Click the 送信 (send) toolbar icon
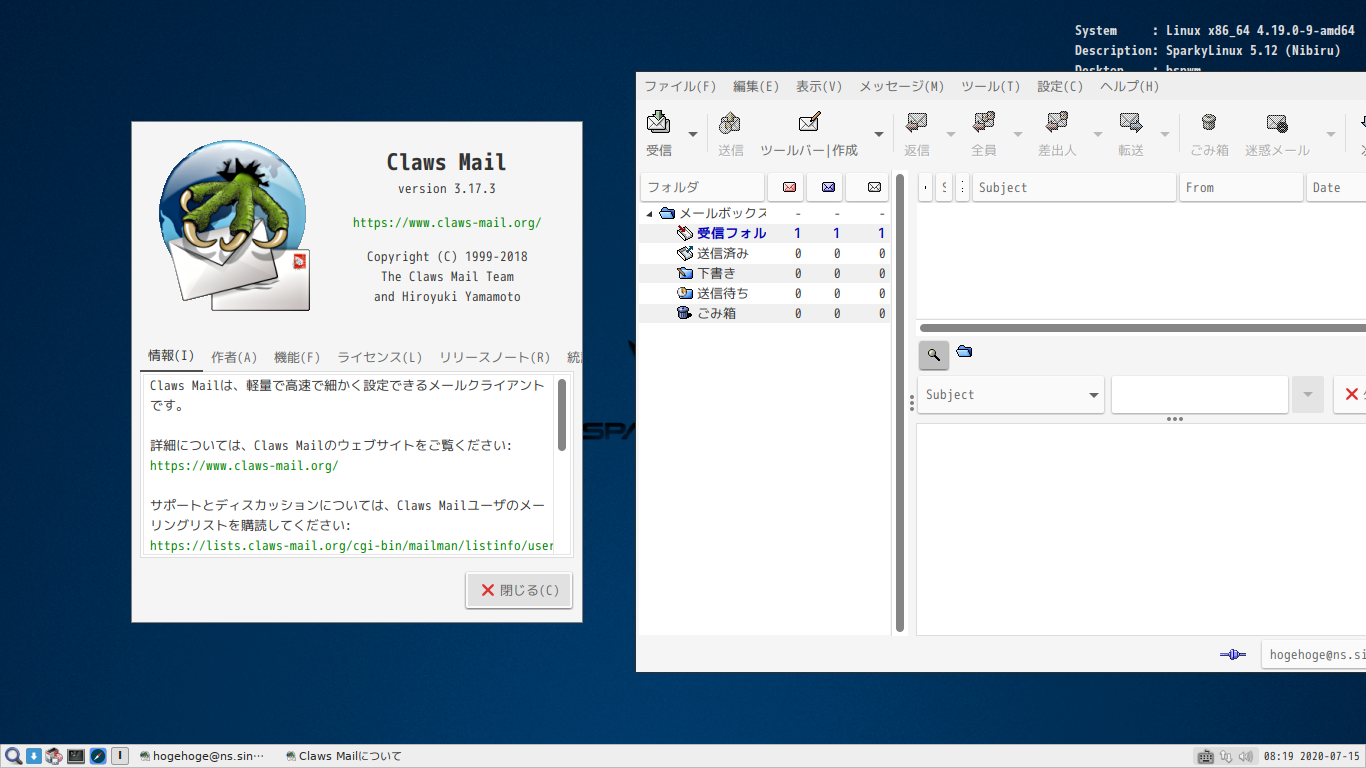This screenshot has height=768, width=1366. click(x=730, y=122)
